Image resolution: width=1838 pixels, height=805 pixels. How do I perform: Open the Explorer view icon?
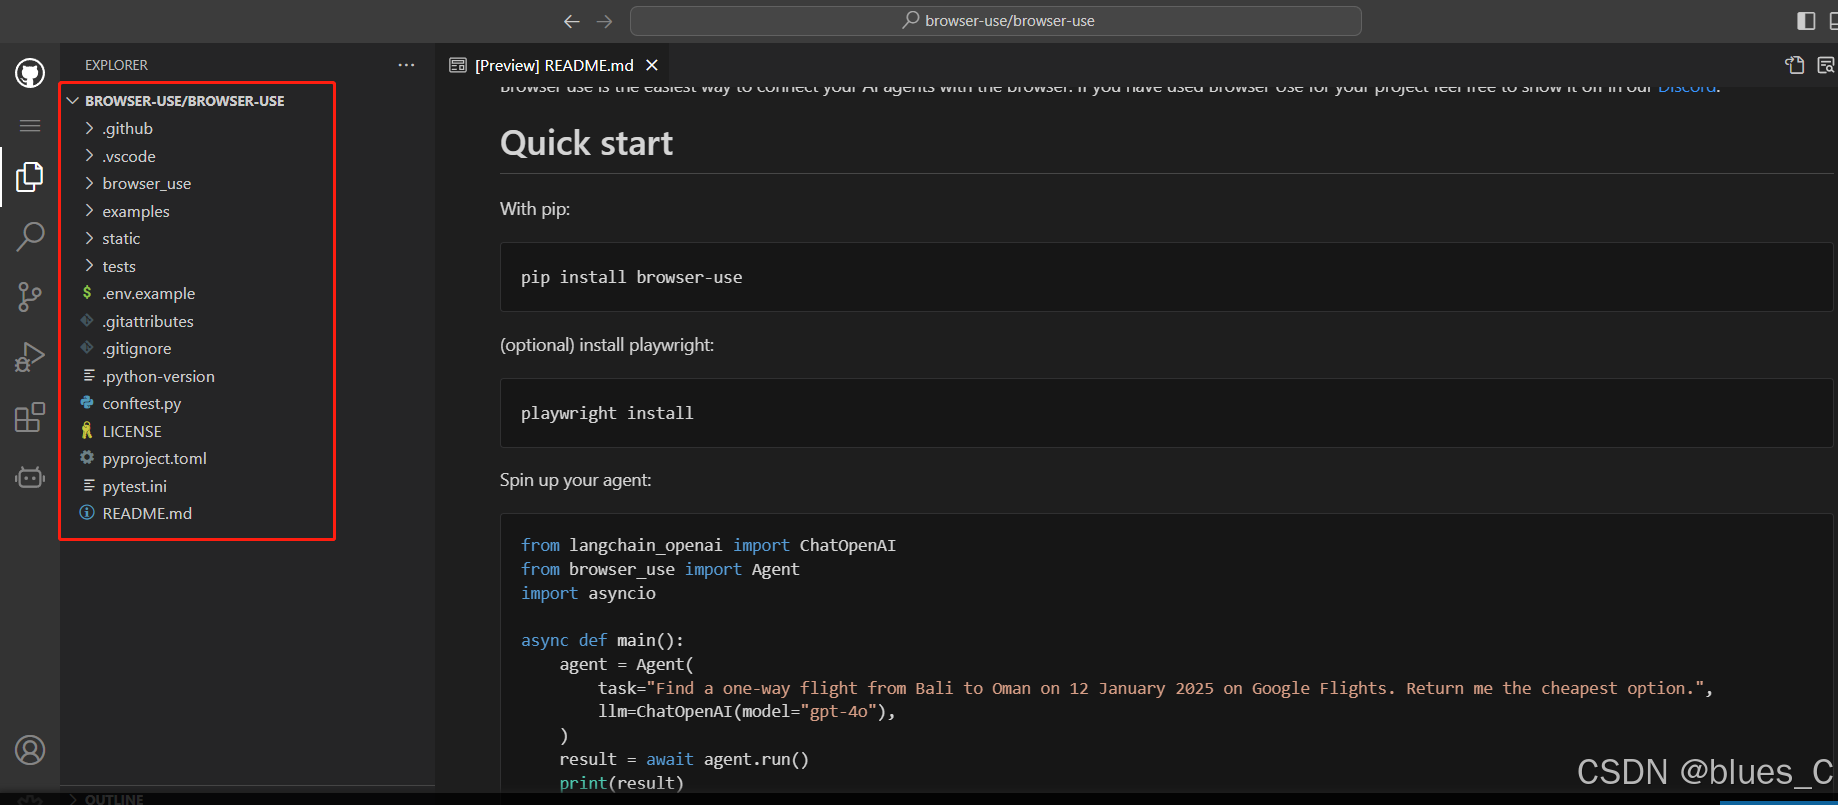[x=30, y=177]
